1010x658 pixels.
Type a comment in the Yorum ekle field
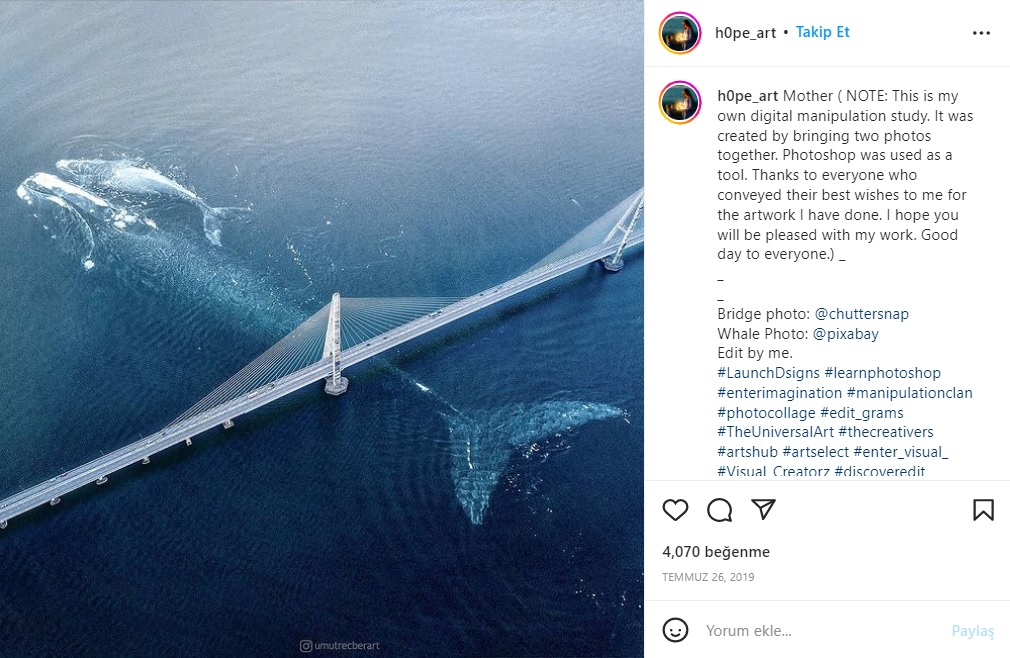click(x=820, y=631)
